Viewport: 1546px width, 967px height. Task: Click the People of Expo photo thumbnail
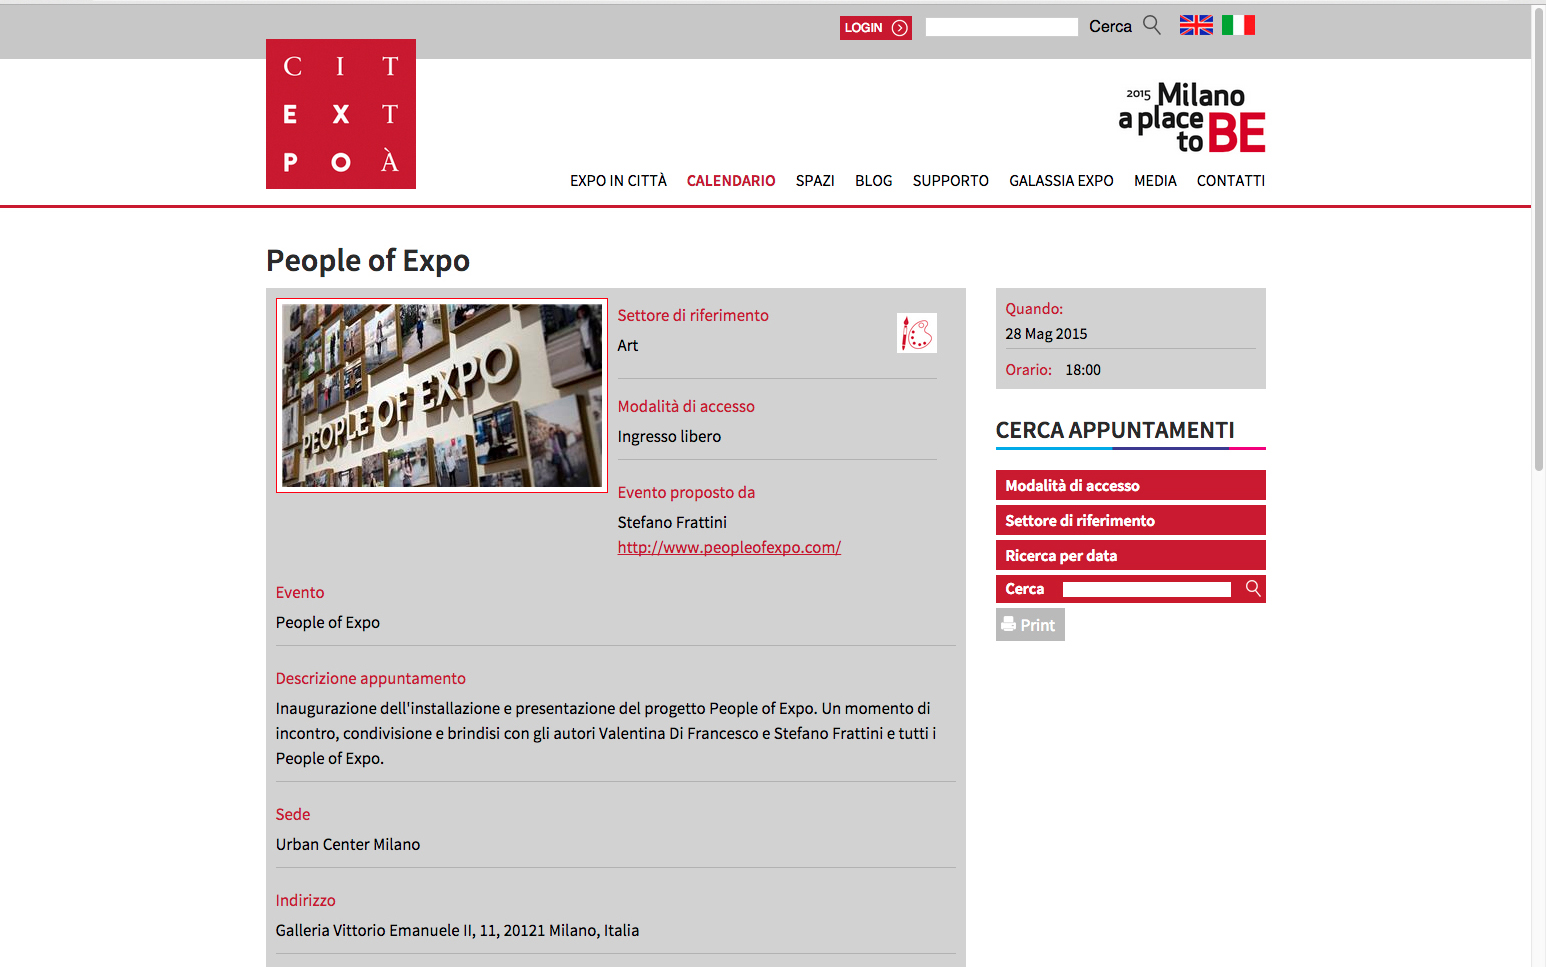coord(442,396)
